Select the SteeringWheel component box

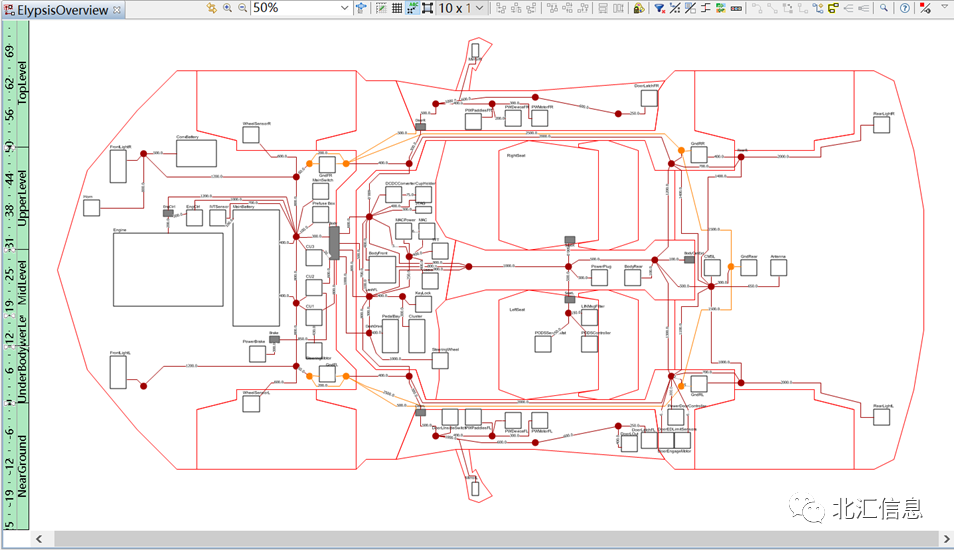click(x=440, y=360)
